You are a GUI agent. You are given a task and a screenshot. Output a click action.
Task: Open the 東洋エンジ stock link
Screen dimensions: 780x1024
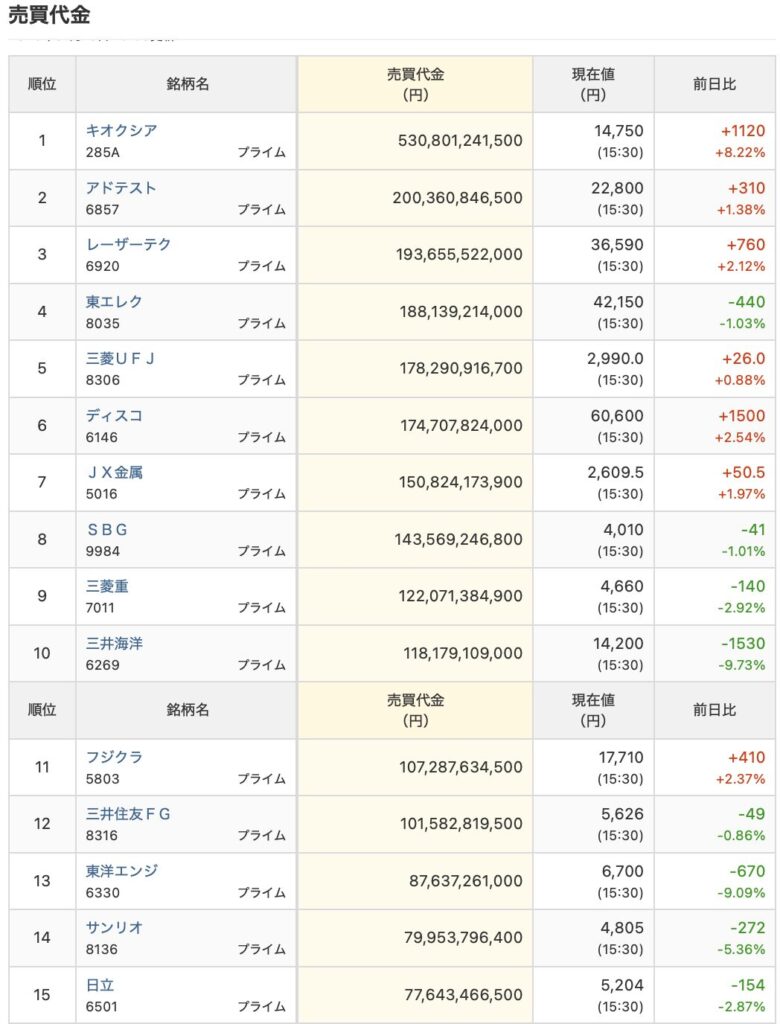pos(121,871)
